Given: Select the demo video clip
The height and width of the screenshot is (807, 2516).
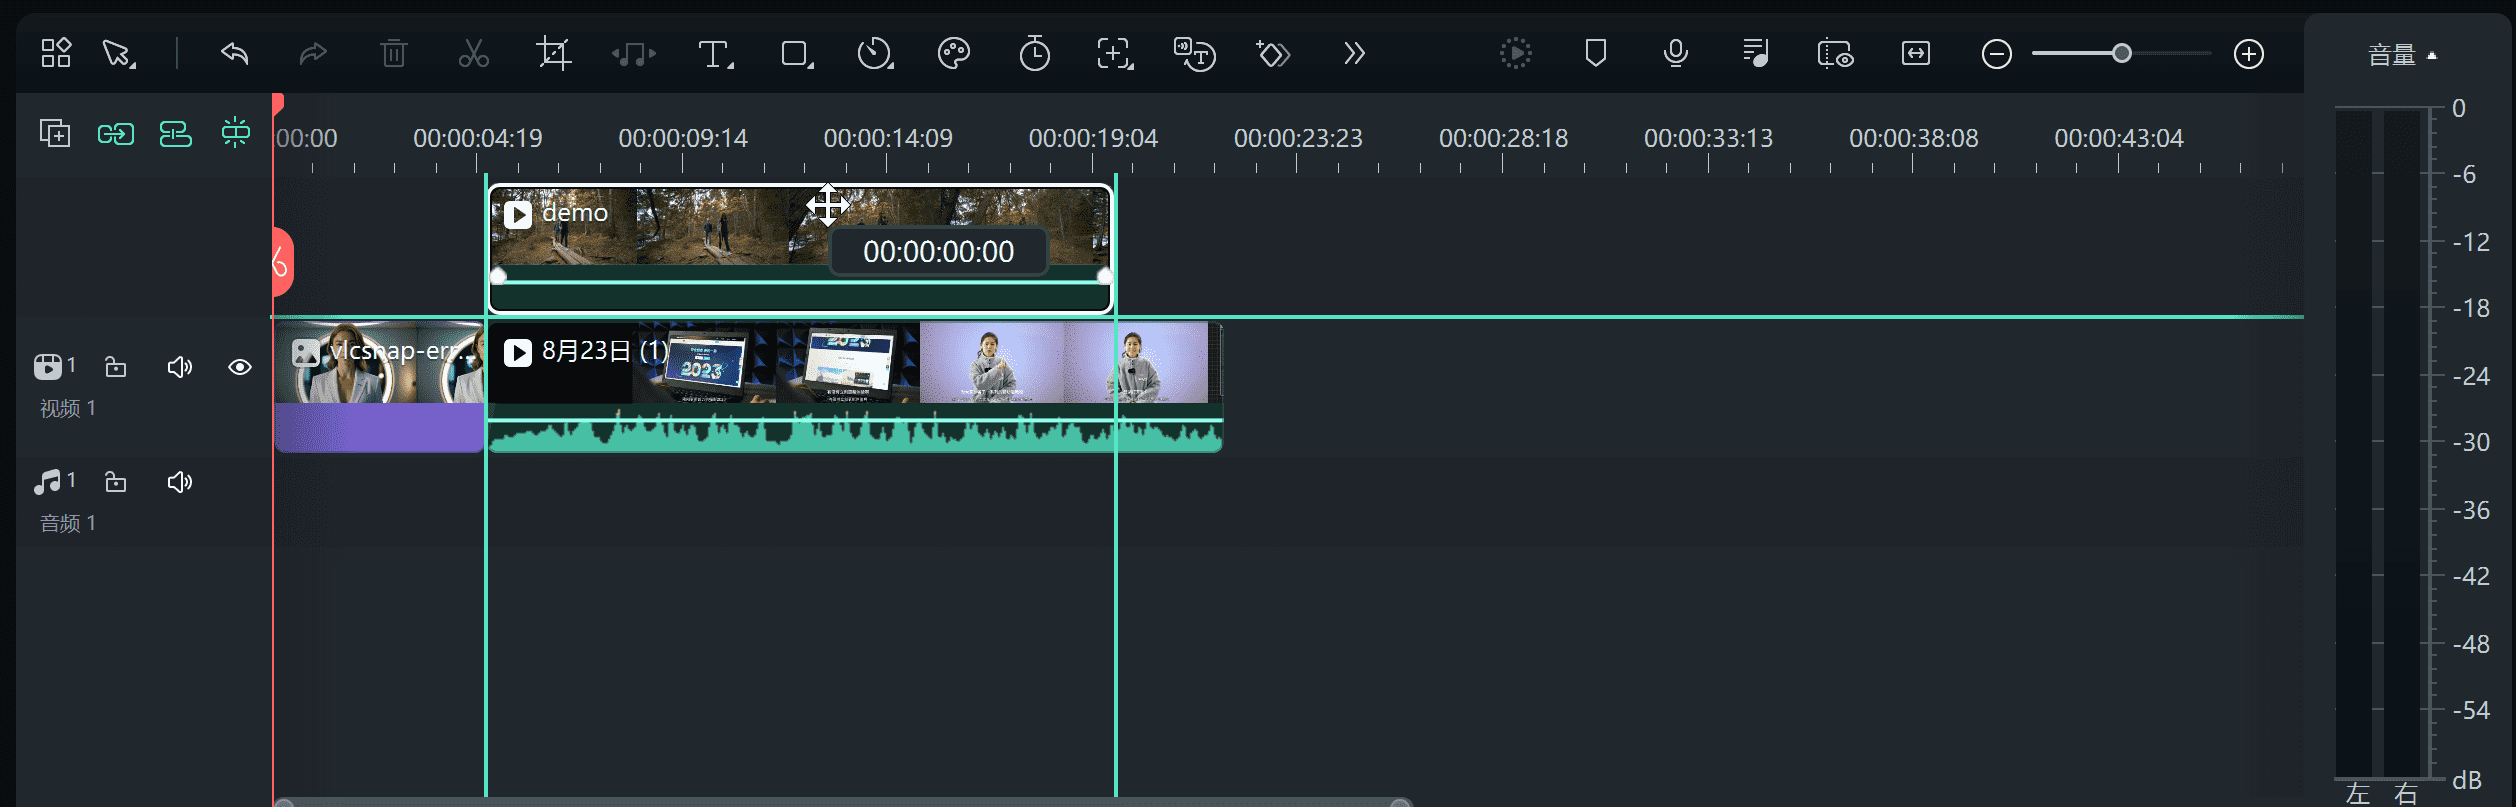Looking at the screenshot, I should point(800,248).
